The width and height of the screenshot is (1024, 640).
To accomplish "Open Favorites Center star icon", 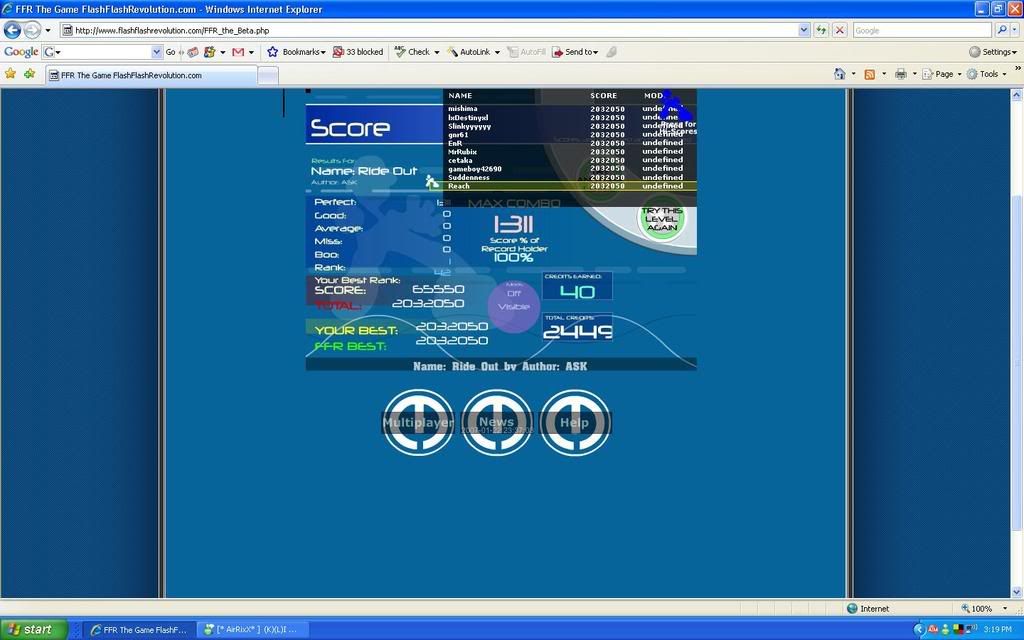I will point(10,74).
